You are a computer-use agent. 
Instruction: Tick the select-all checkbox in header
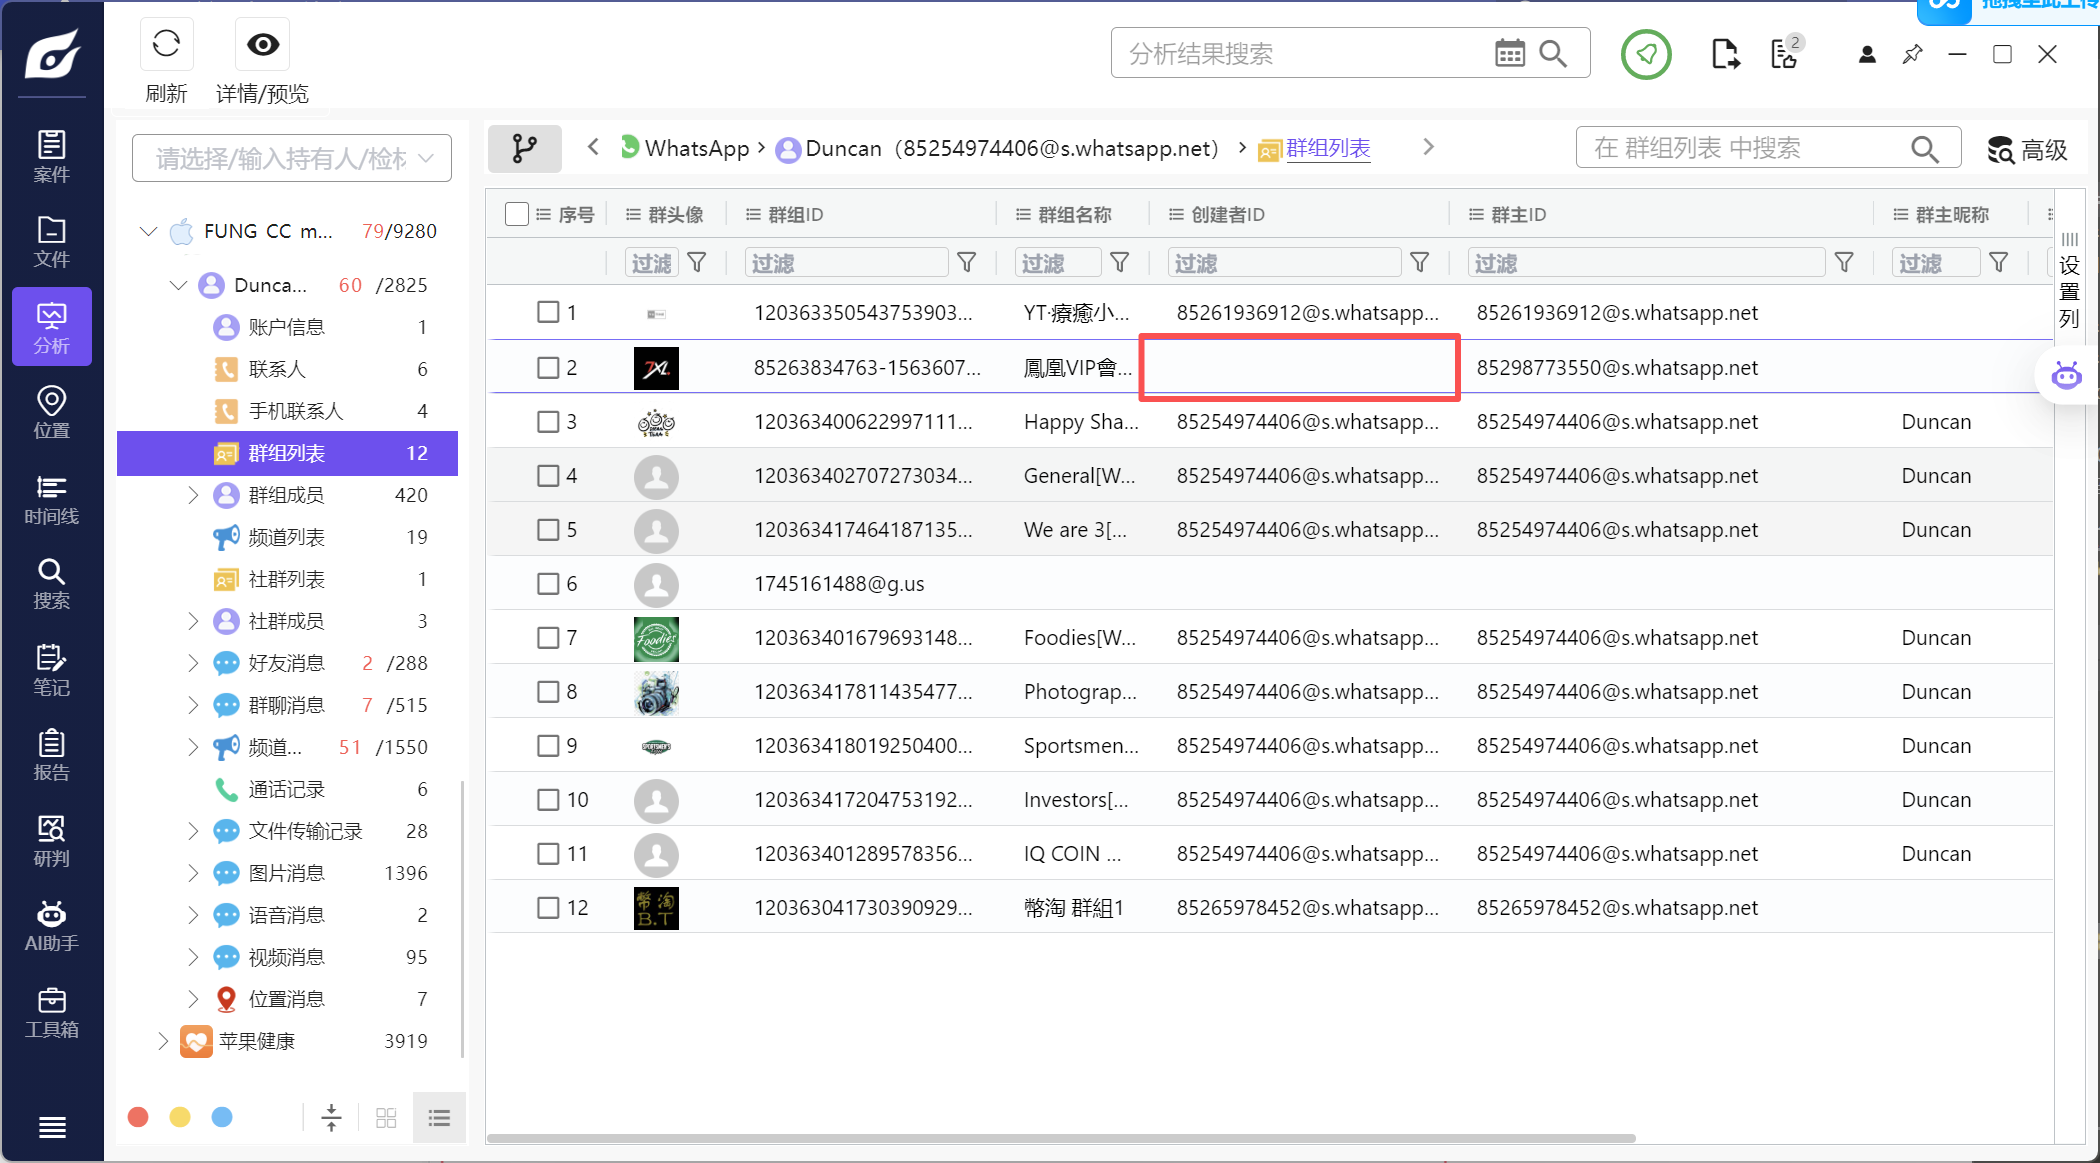click(516, 214)
